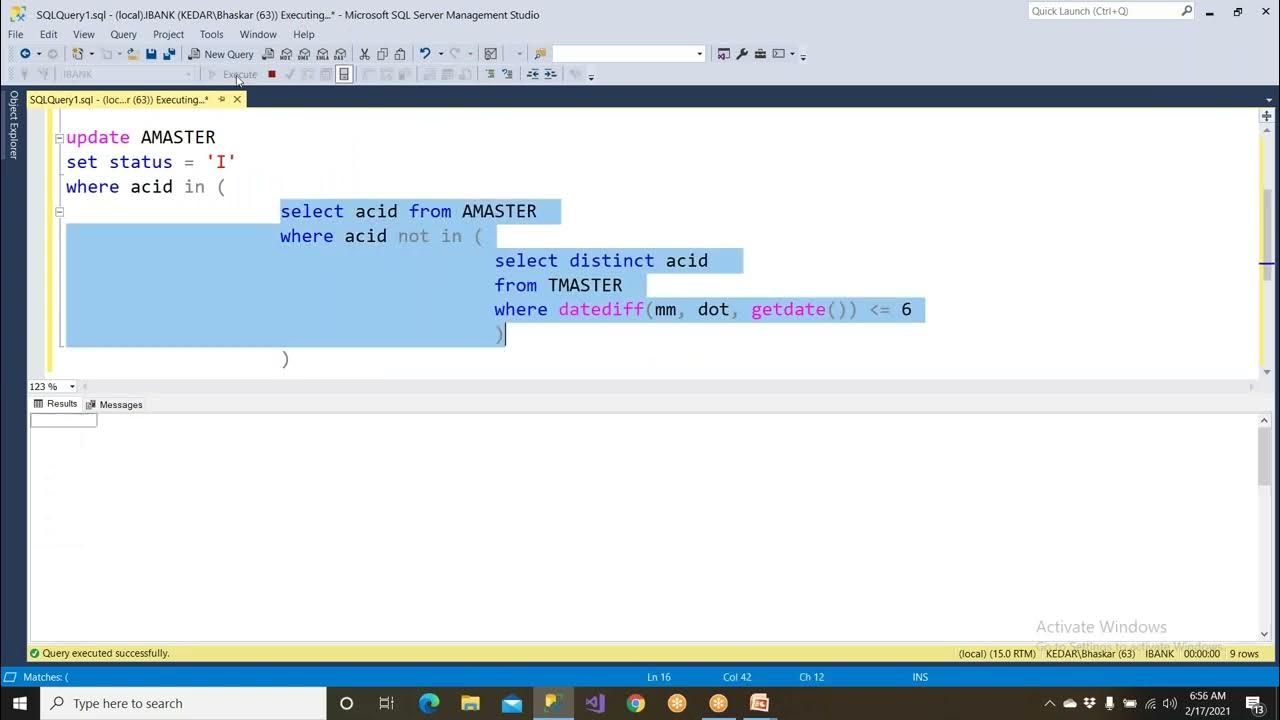
Task: Toggle pin on the SQLQuery1.sql tab
Action: point(221,100)
